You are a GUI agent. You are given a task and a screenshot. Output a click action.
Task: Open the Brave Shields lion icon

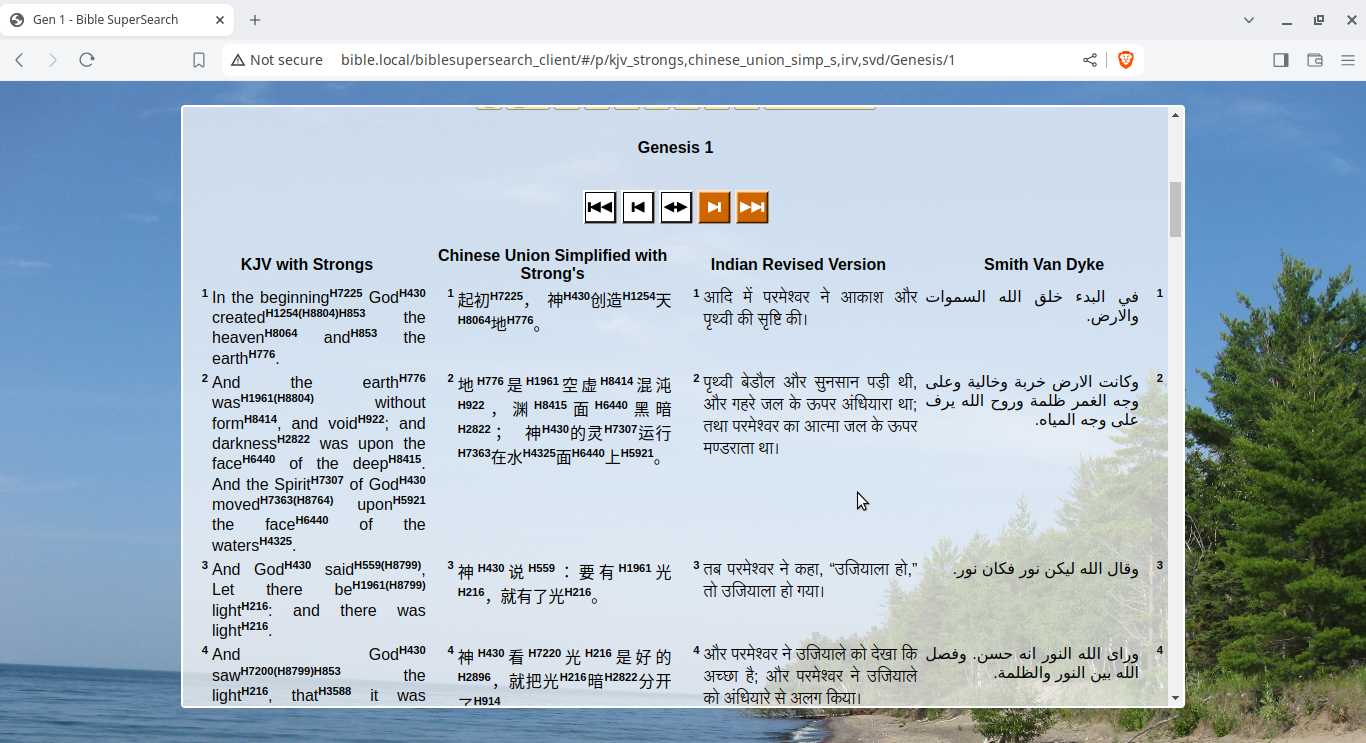1125,60
